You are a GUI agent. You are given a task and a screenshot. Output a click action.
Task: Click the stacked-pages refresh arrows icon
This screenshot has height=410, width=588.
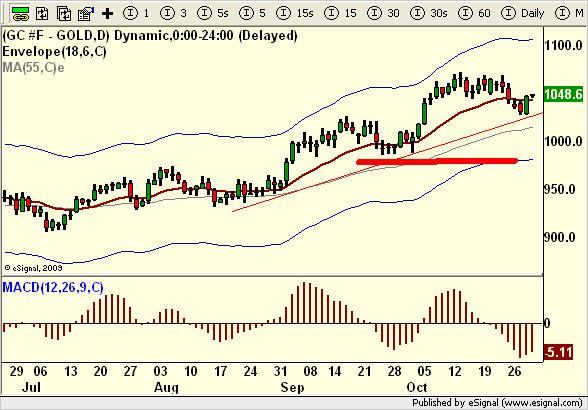click(63, 14)
